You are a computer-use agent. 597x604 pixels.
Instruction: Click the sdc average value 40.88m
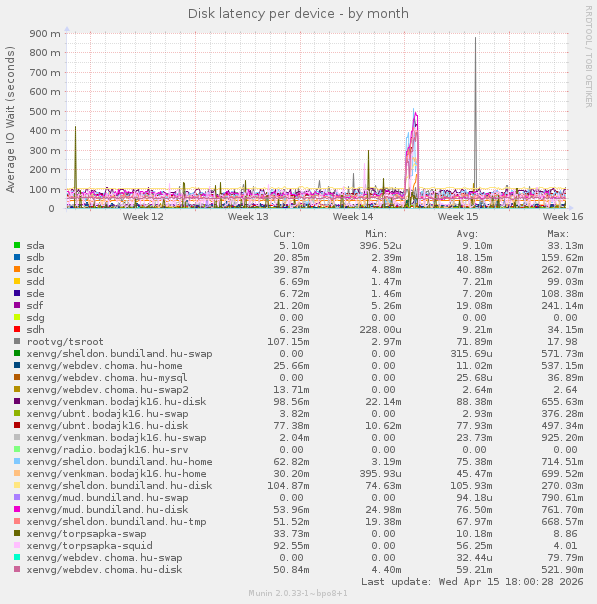474,270
